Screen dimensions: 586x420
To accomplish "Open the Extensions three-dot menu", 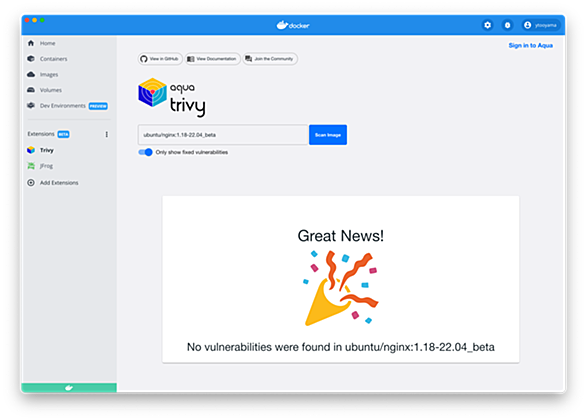I will click(107, 134).
